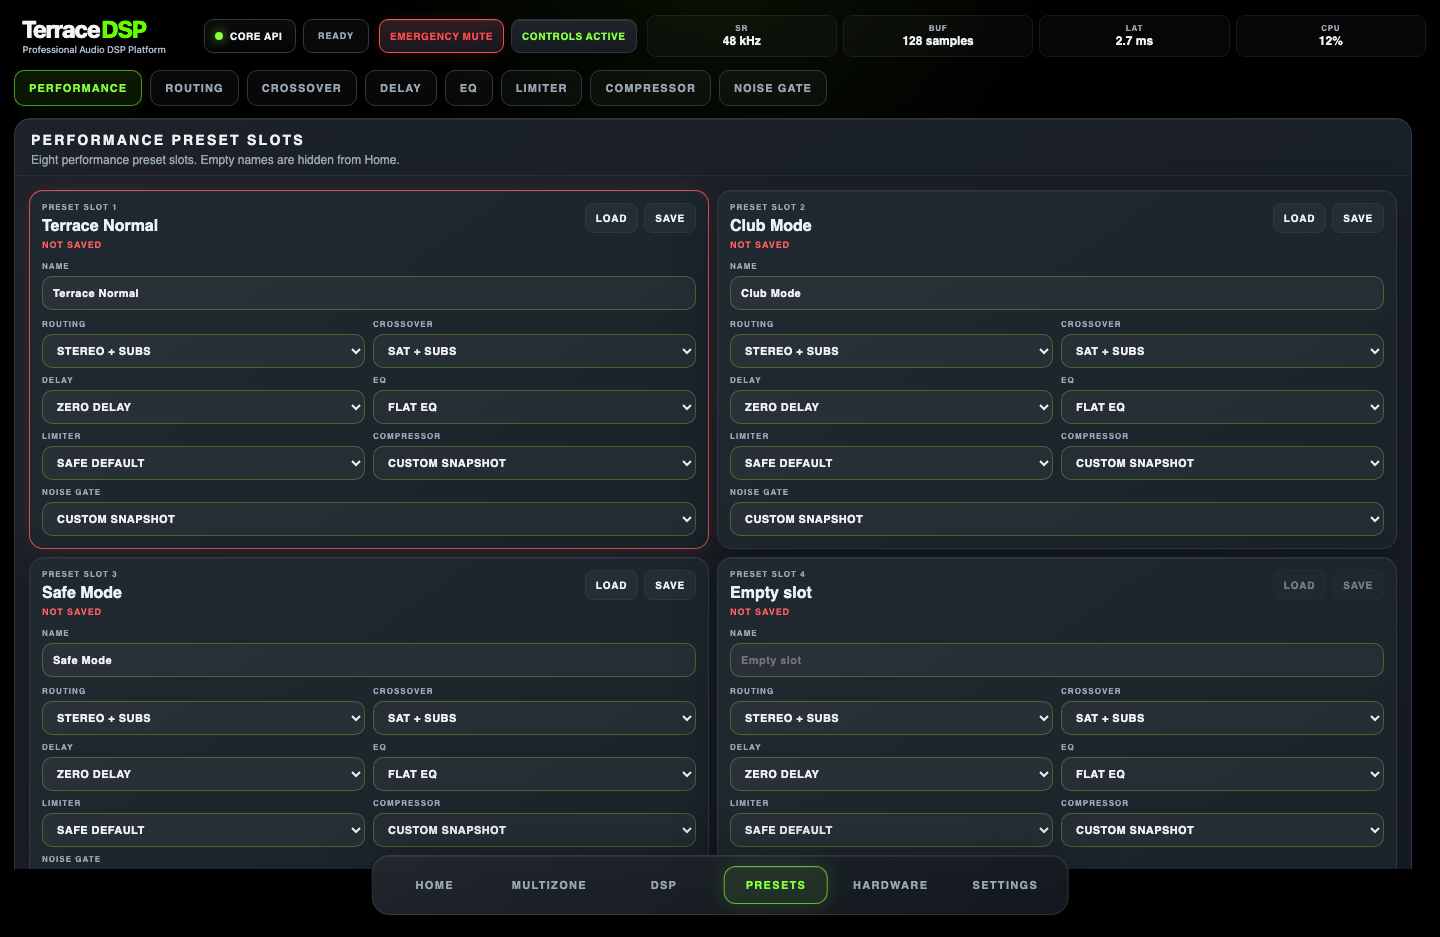Viewport: 1440px width, 937px height.
Task: Open Safe Mode Compressor dropdown
Action: (x=534, y=830)
